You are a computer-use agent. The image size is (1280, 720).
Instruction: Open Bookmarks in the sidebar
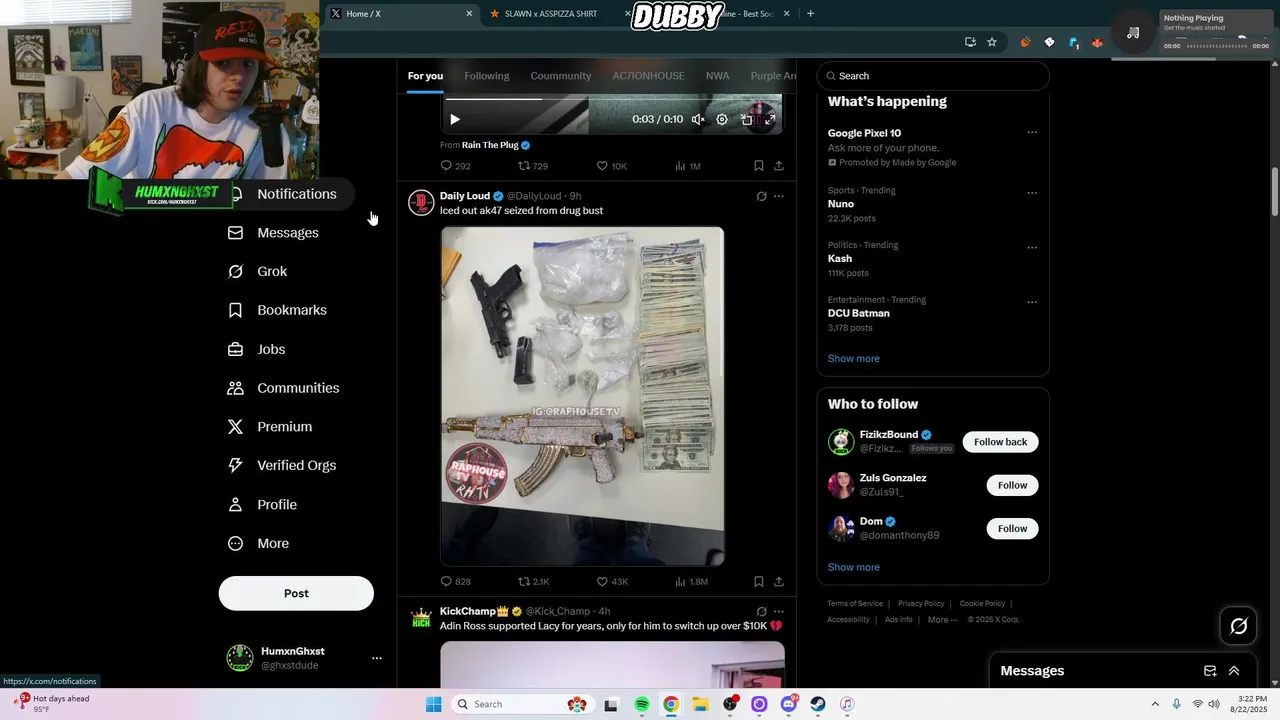point(278,310)
